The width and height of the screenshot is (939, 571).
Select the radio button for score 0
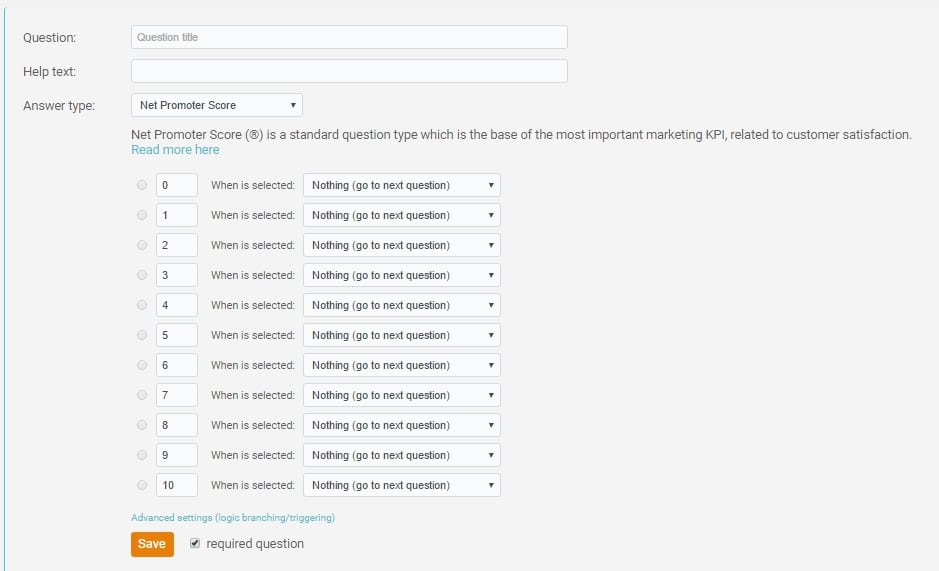[142, 185]
